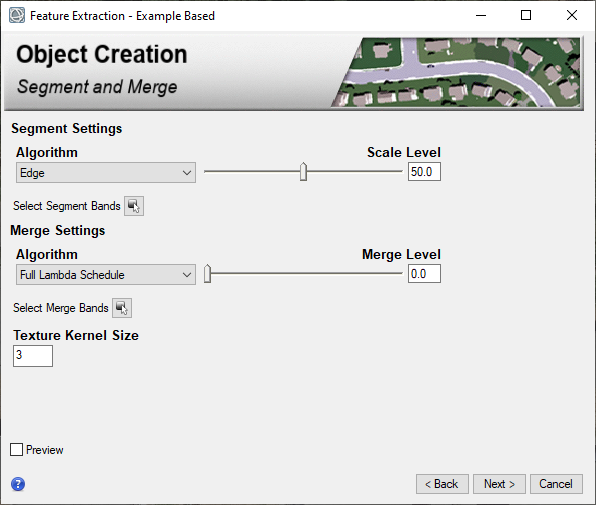Enable the Preview checkbox
The image size is (596, 505).
[16, 450]
